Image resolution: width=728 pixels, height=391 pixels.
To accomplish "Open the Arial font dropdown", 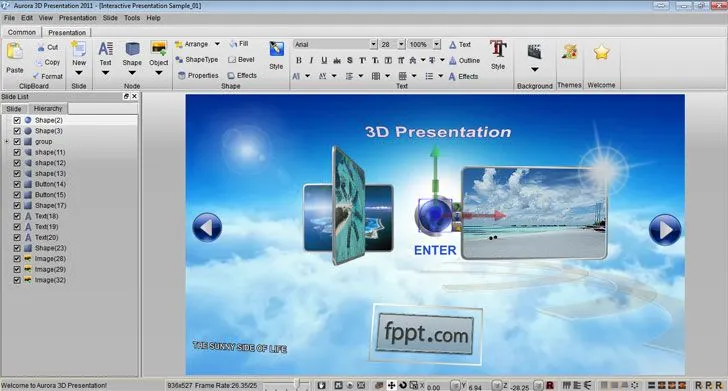I will point(373,44).
